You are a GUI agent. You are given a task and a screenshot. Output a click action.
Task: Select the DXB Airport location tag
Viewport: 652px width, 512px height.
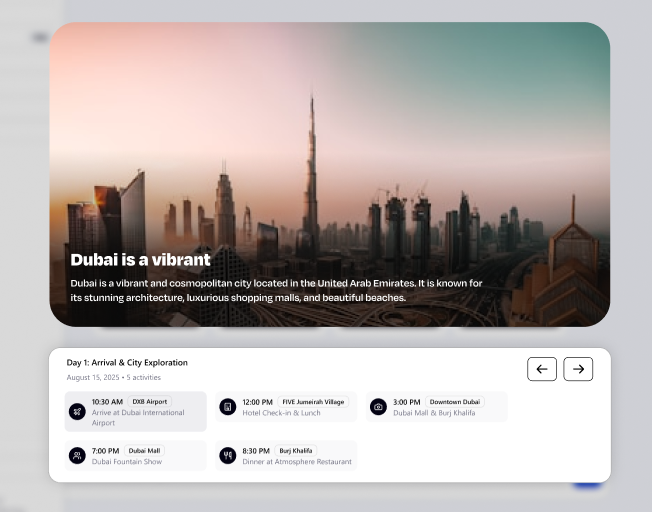click(x=150, y=402)
